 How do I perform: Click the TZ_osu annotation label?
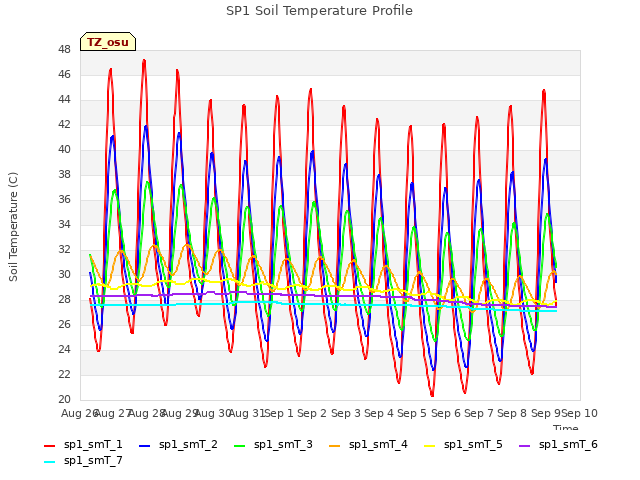(x=108, y=42)
